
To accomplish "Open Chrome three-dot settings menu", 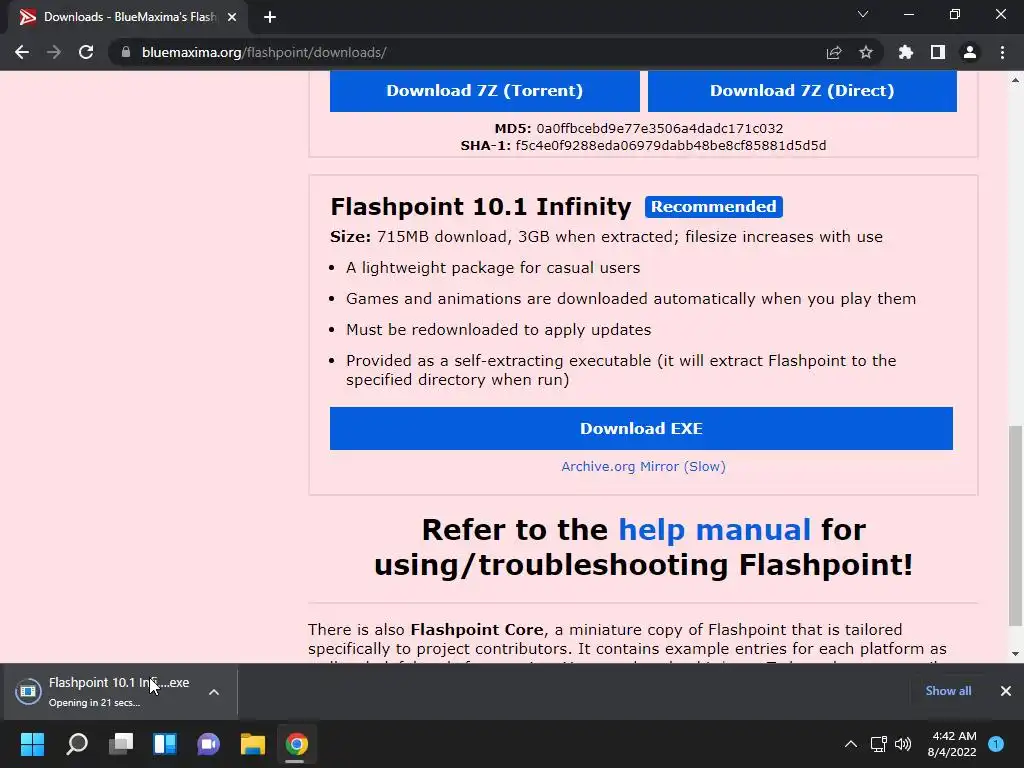I will coord(1002,52).
